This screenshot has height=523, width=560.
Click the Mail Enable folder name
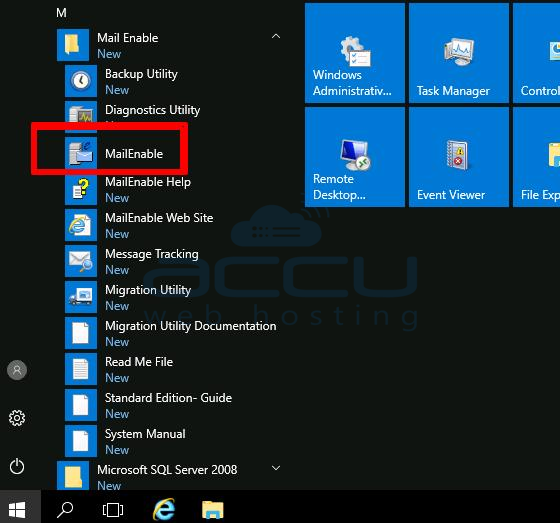point(128,38)
